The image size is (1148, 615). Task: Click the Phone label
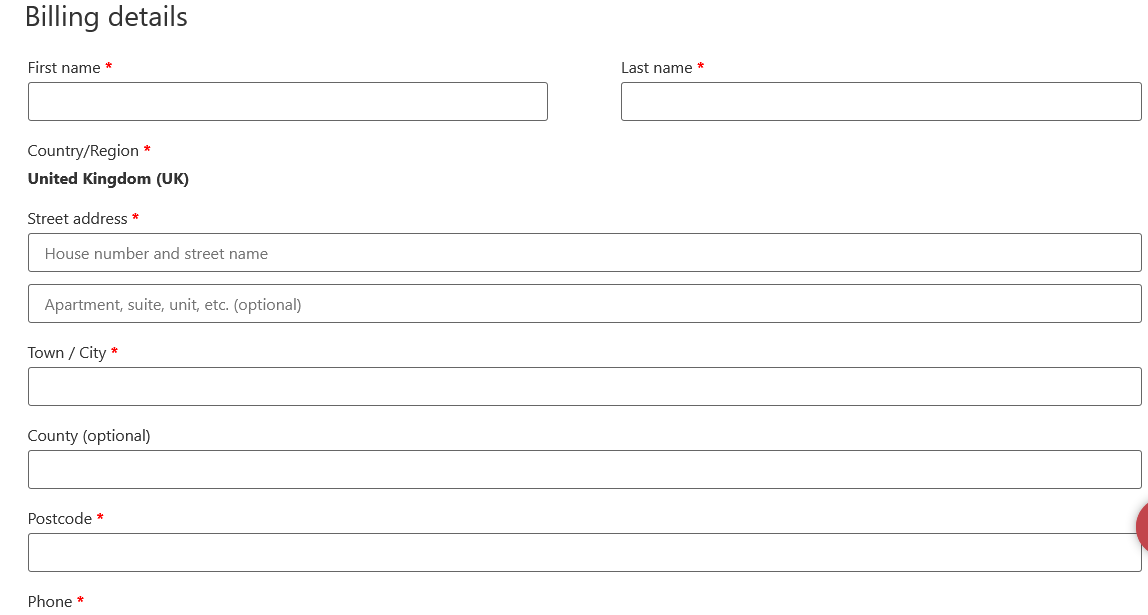(x=50, y=601)
